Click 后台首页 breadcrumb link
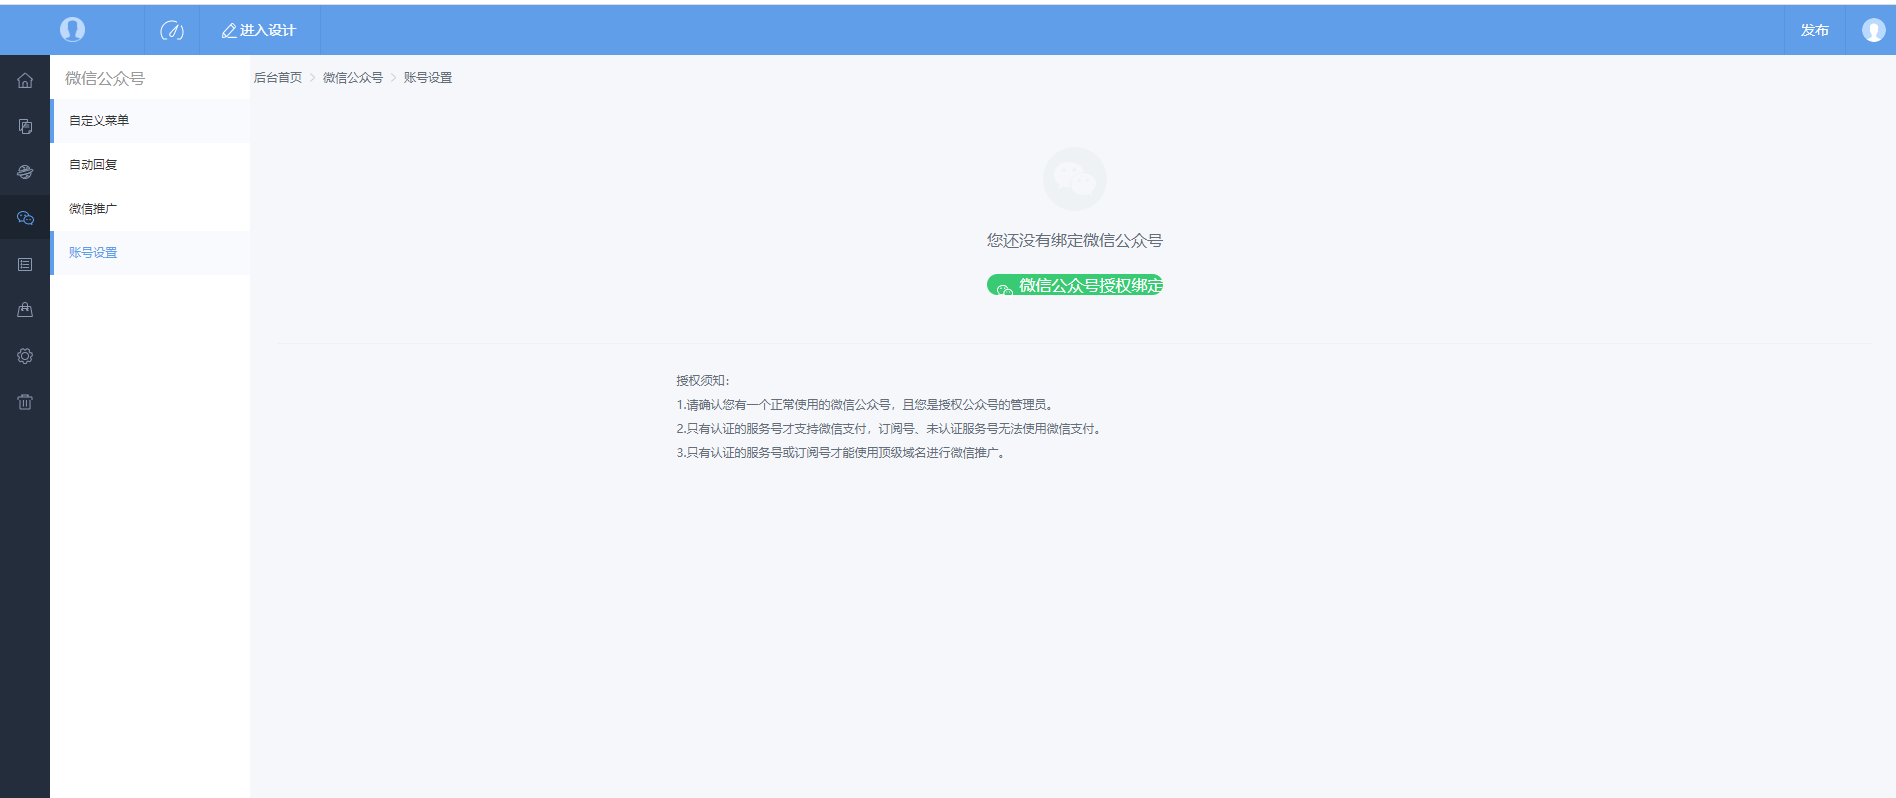The height and width of the screenshot is (798, 1896). pyautogui.click(x=278, y=77)
